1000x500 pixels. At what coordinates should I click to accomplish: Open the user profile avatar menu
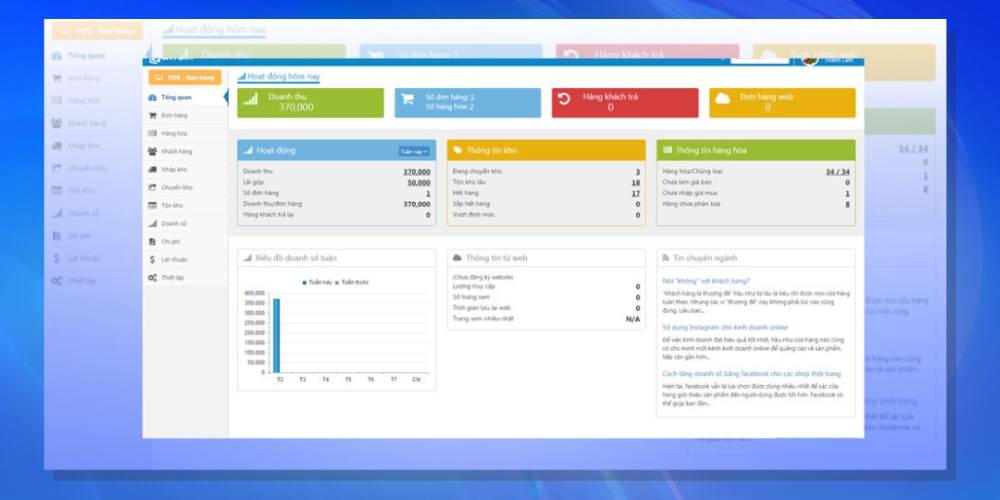[809, 59]
